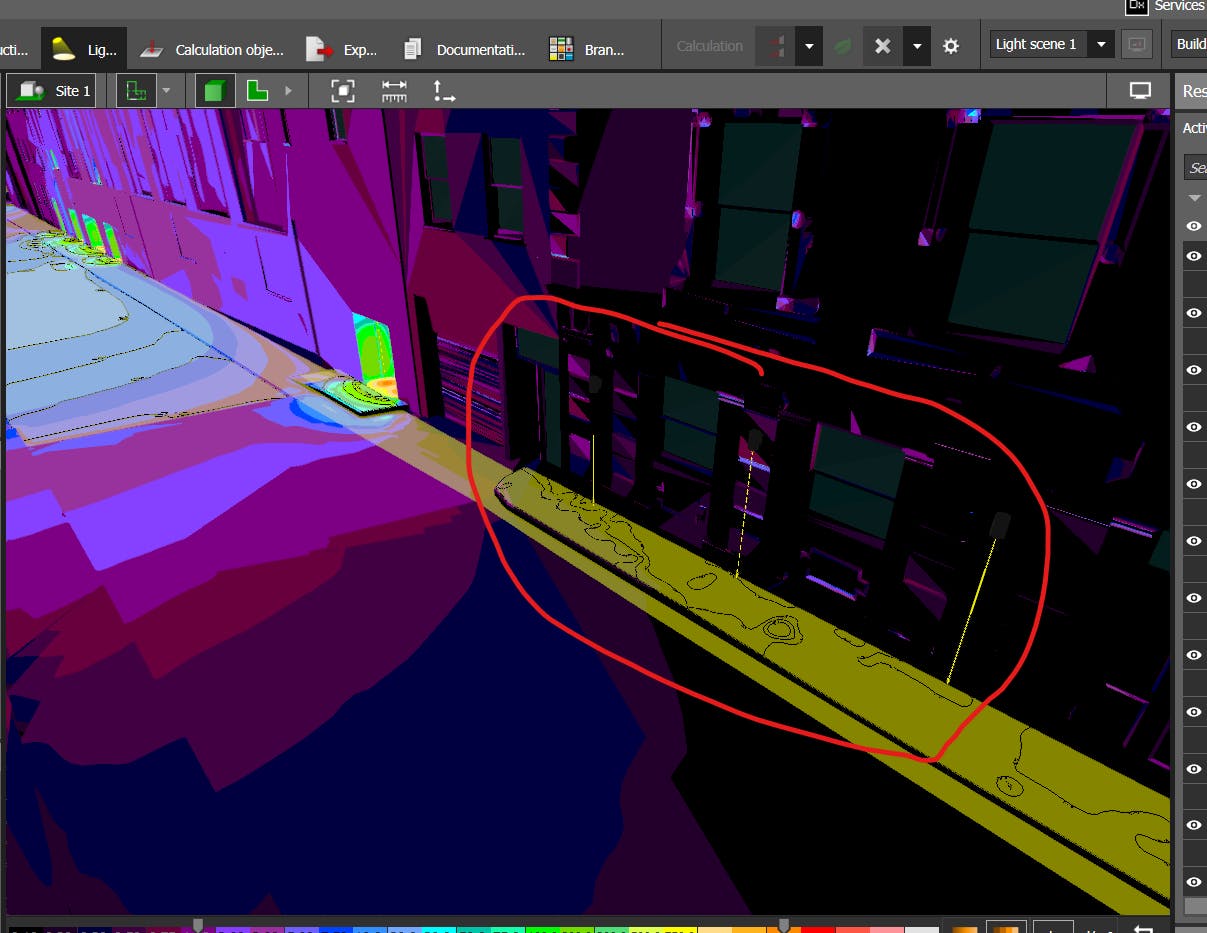Go to the Documentation tab
This screenshot has width=1207, height=933.
(463, 48)
